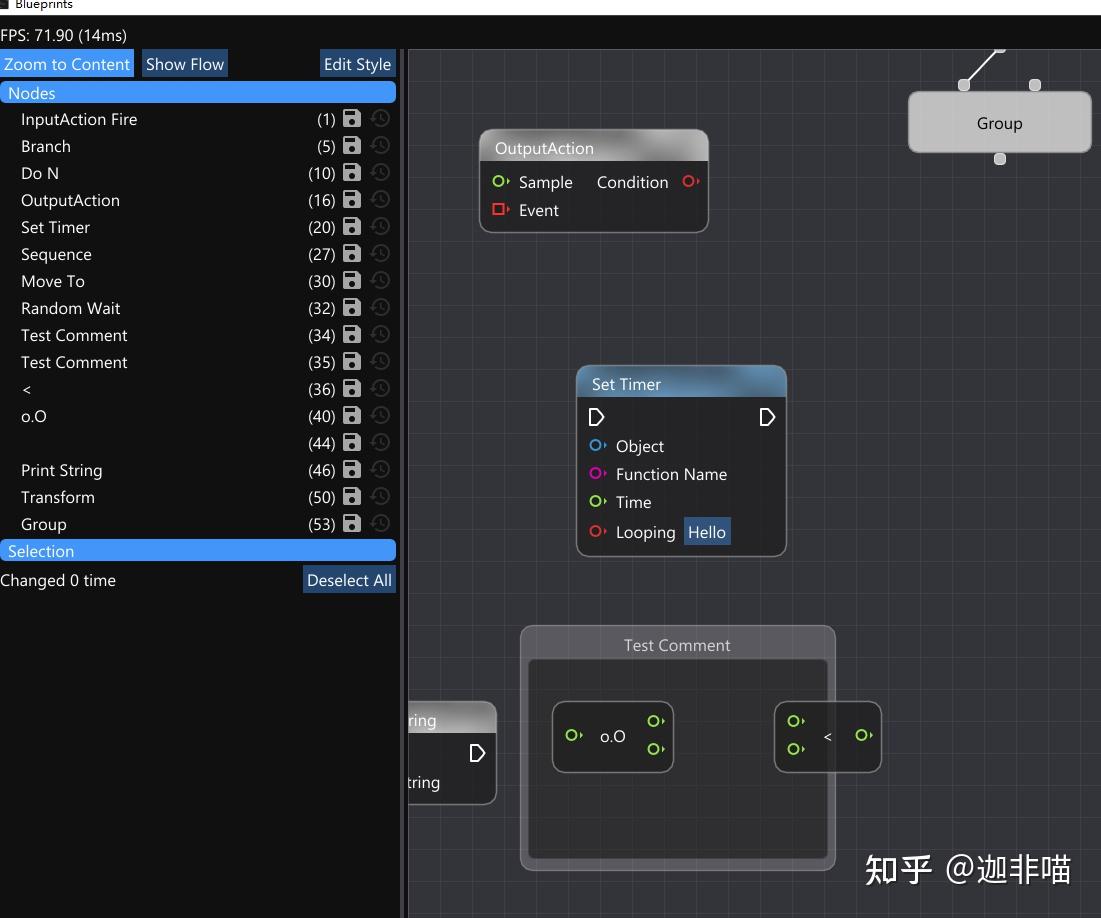Image resolution: width=1101 pixels, height=918 pixels.
Task: View history for the Move To node
Action: pyautogui.click(x=380, y=280)
